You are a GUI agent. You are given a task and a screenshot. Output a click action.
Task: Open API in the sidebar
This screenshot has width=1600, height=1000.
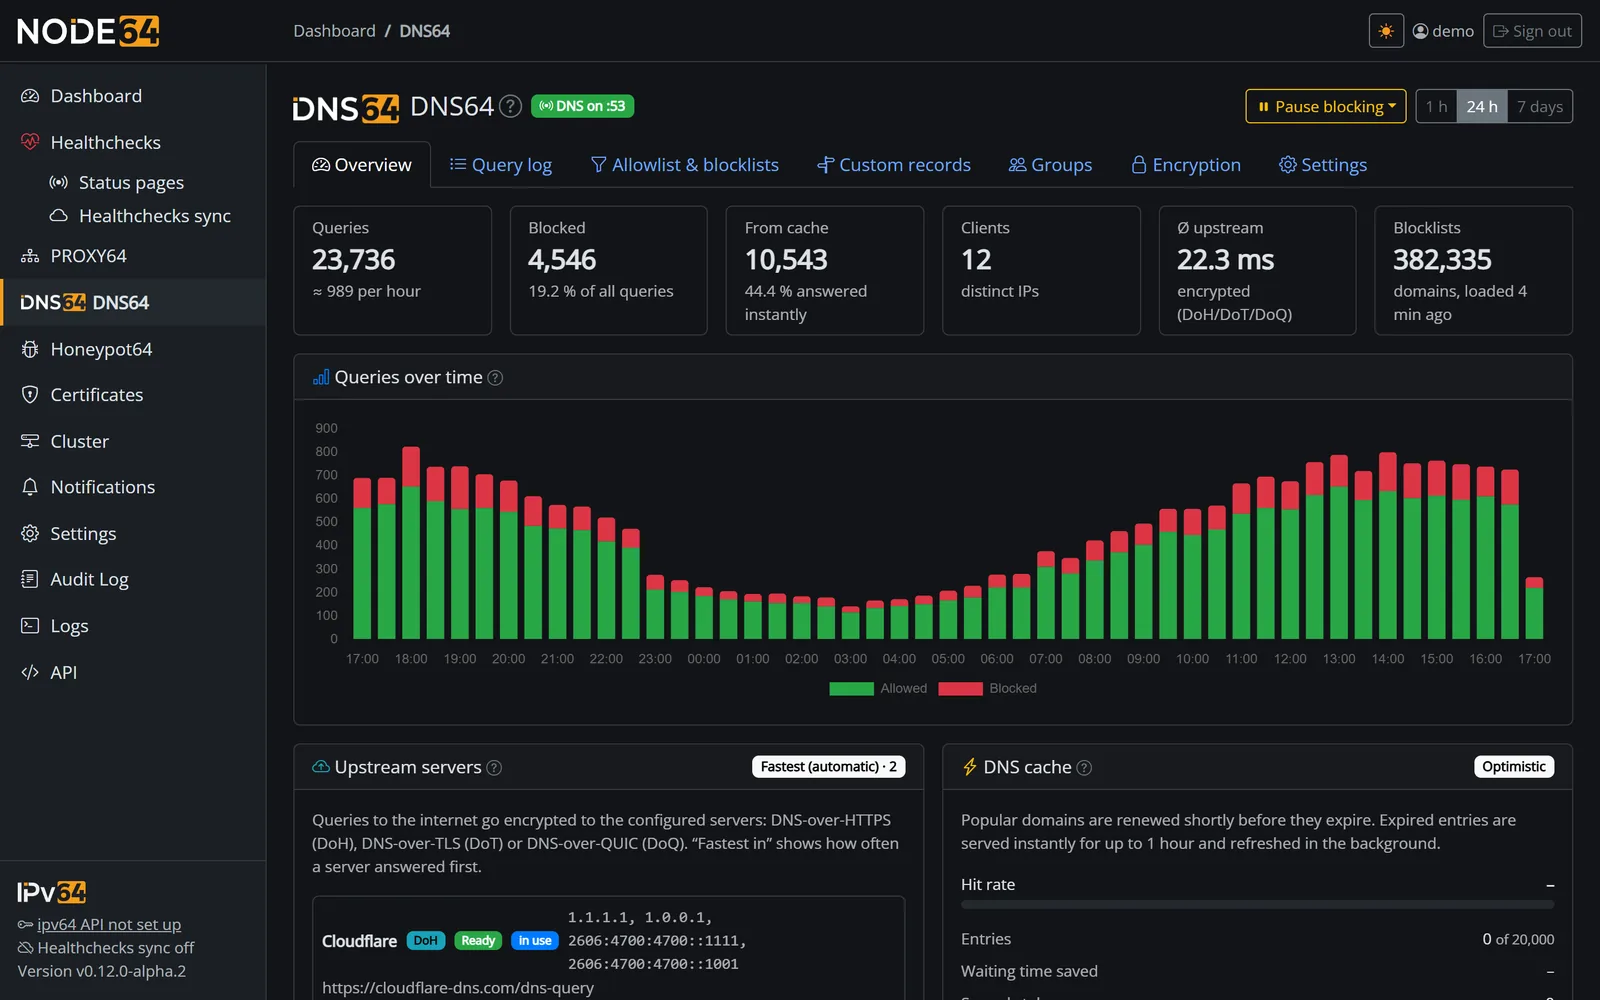click(133, 672)
